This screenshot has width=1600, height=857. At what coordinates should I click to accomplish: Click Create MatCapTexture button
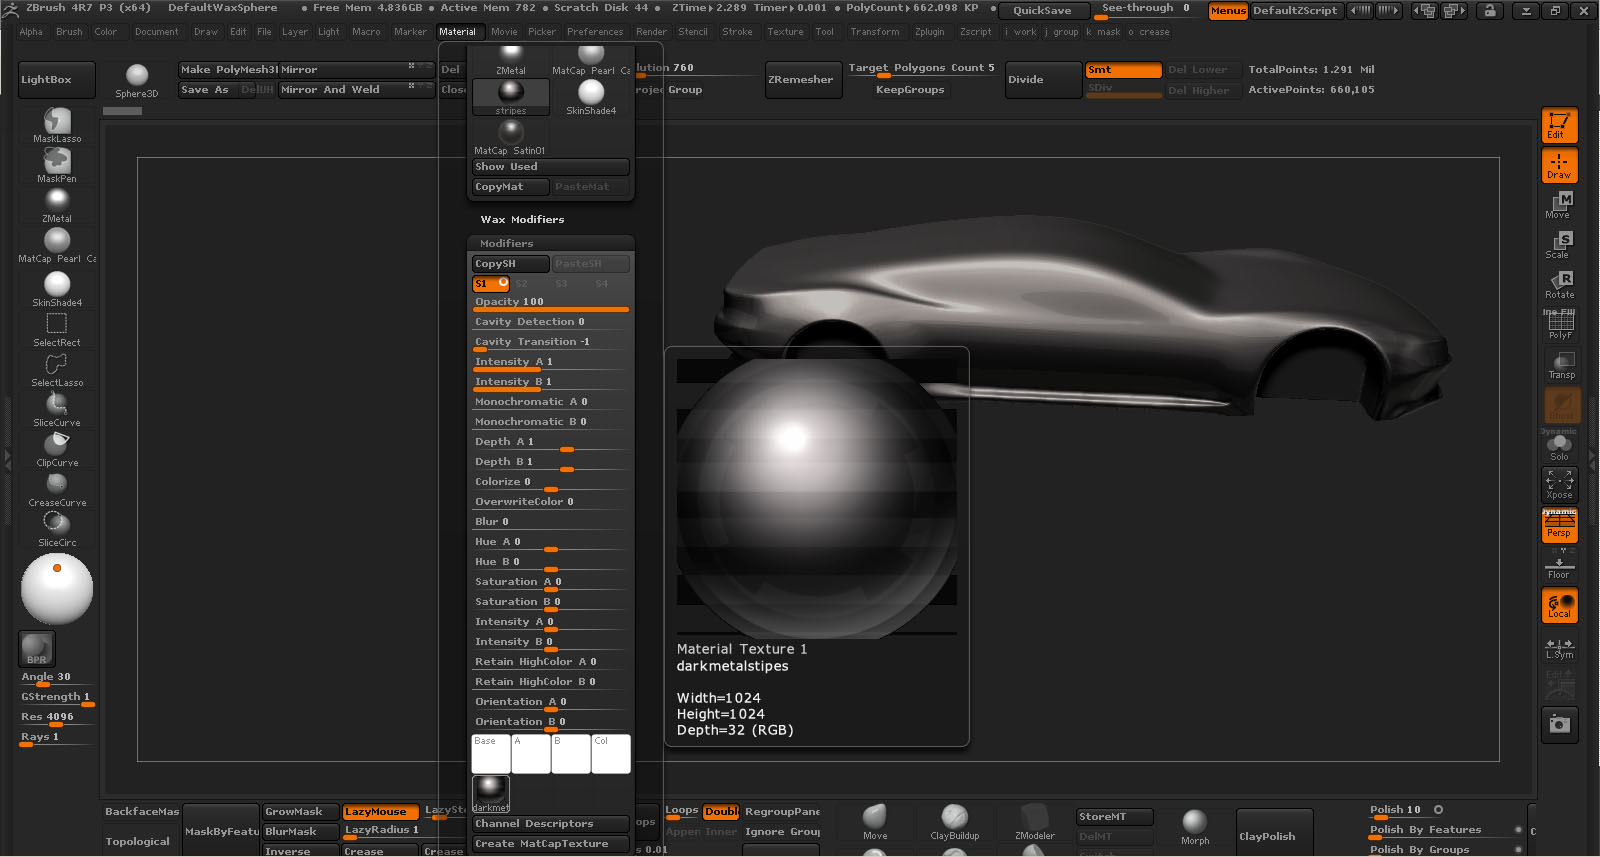(x=550, y=844)
